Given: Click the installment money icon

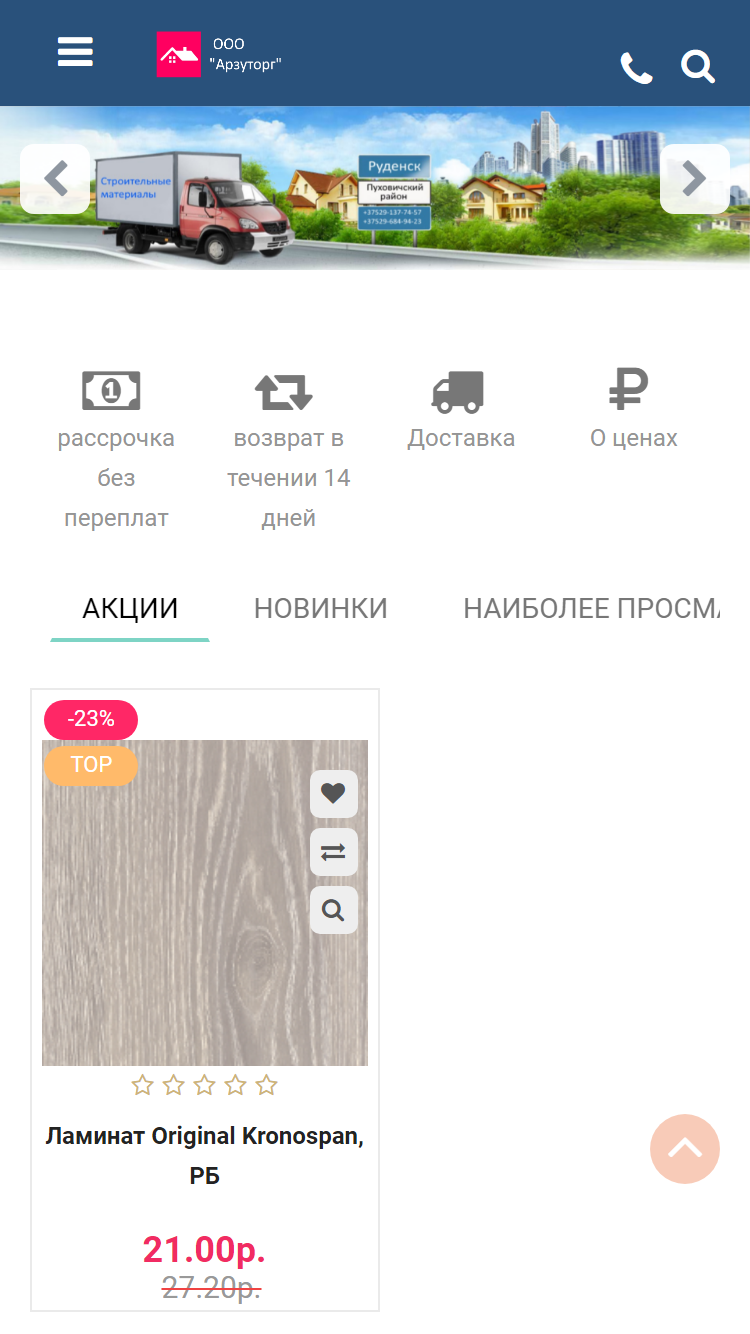Looking at the screenshot, I should point(111,390).
